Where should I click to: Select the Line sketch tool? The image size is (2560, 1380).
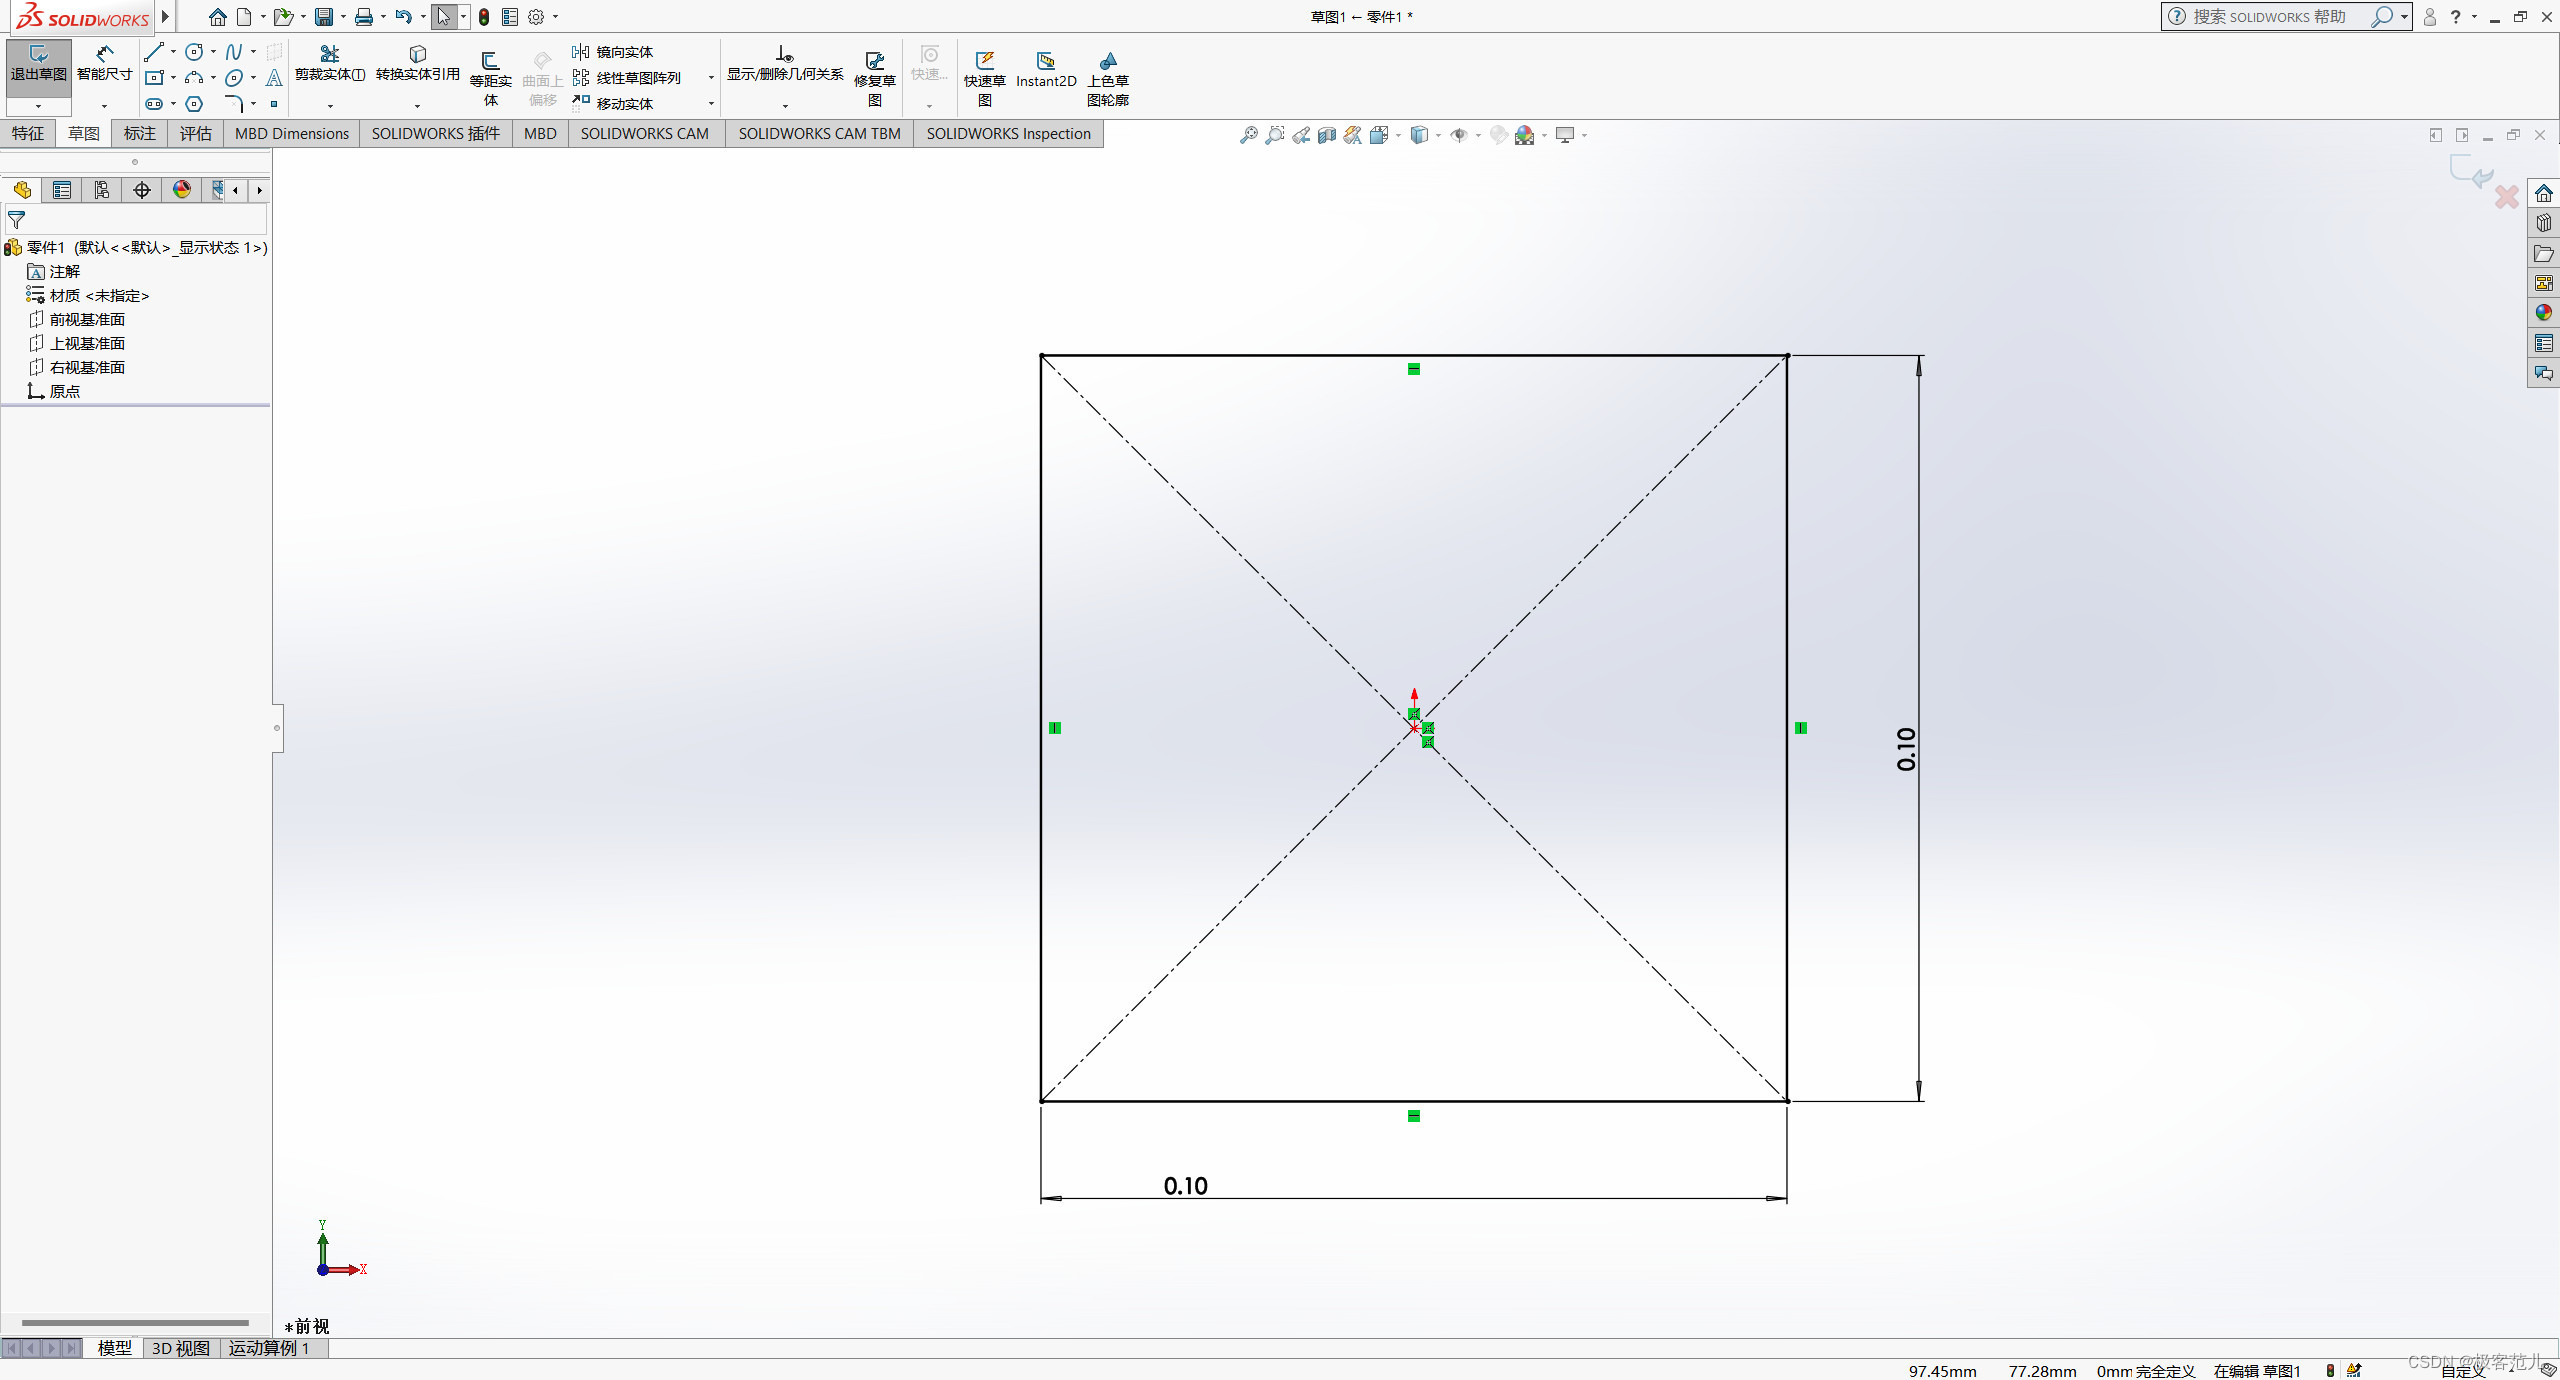pyautogui.click(x=153, y=52)
